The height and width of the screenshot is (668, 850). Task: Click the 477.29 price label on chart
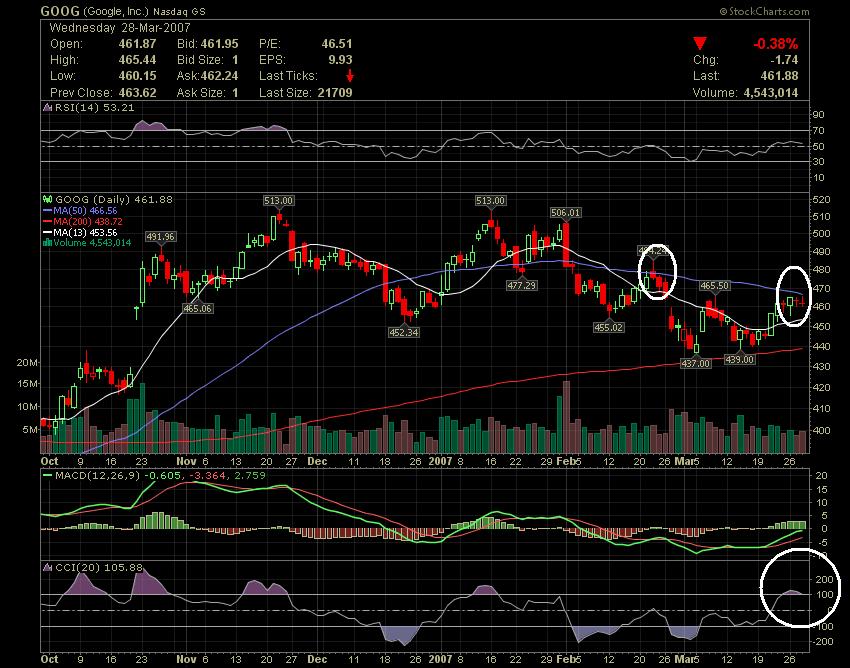point(521,285)
